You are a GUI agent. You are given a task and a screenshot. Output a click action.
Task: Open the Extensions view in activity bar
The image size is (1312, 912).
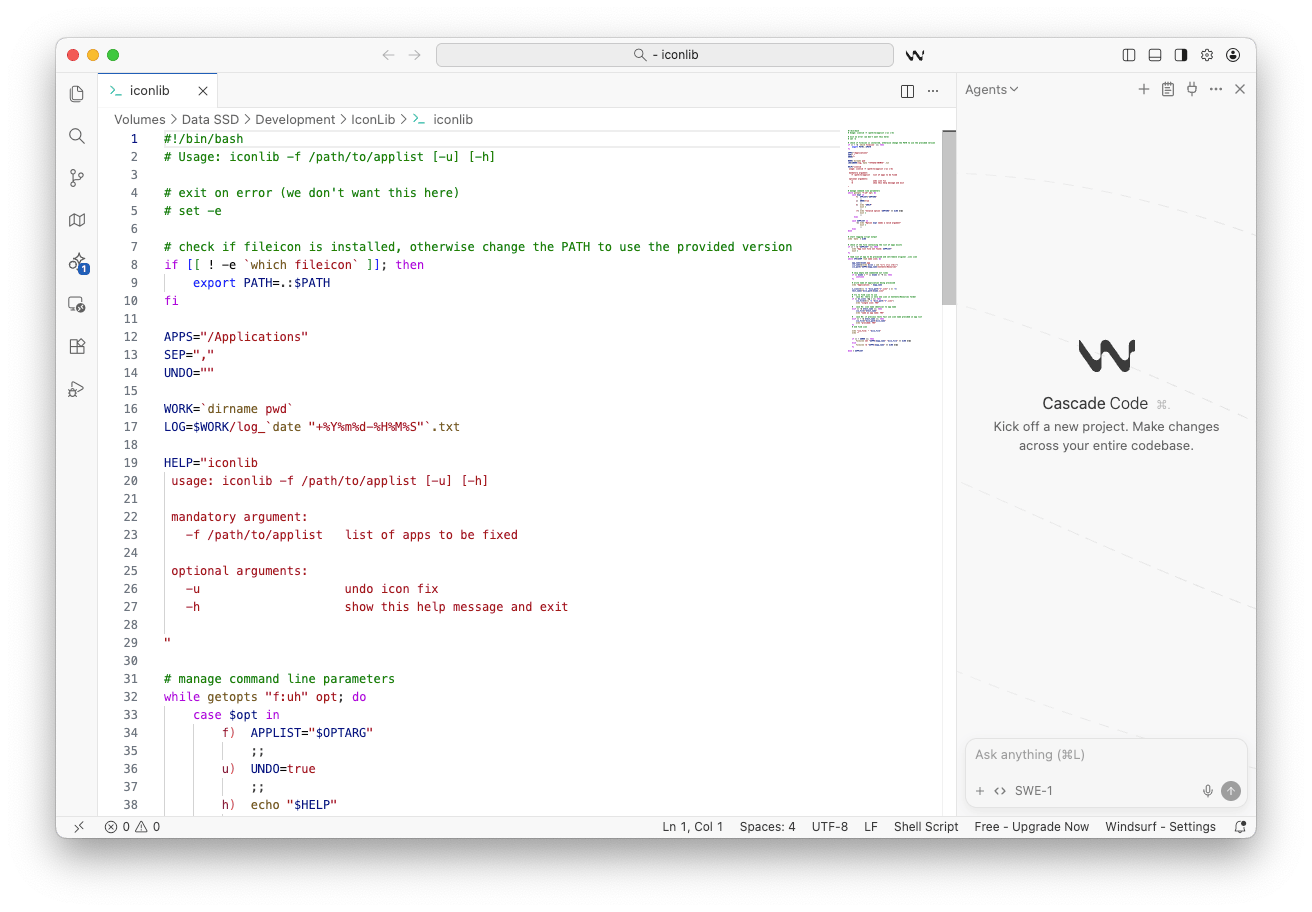pyautogui.click(x=77, y=347)
